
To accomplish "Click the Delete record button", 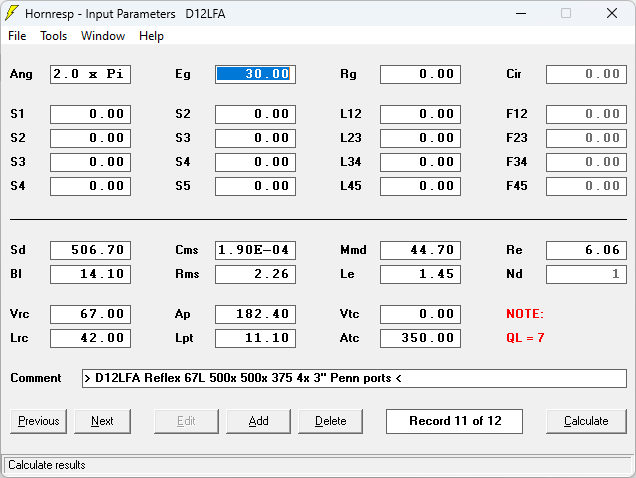I will point(331,421).
